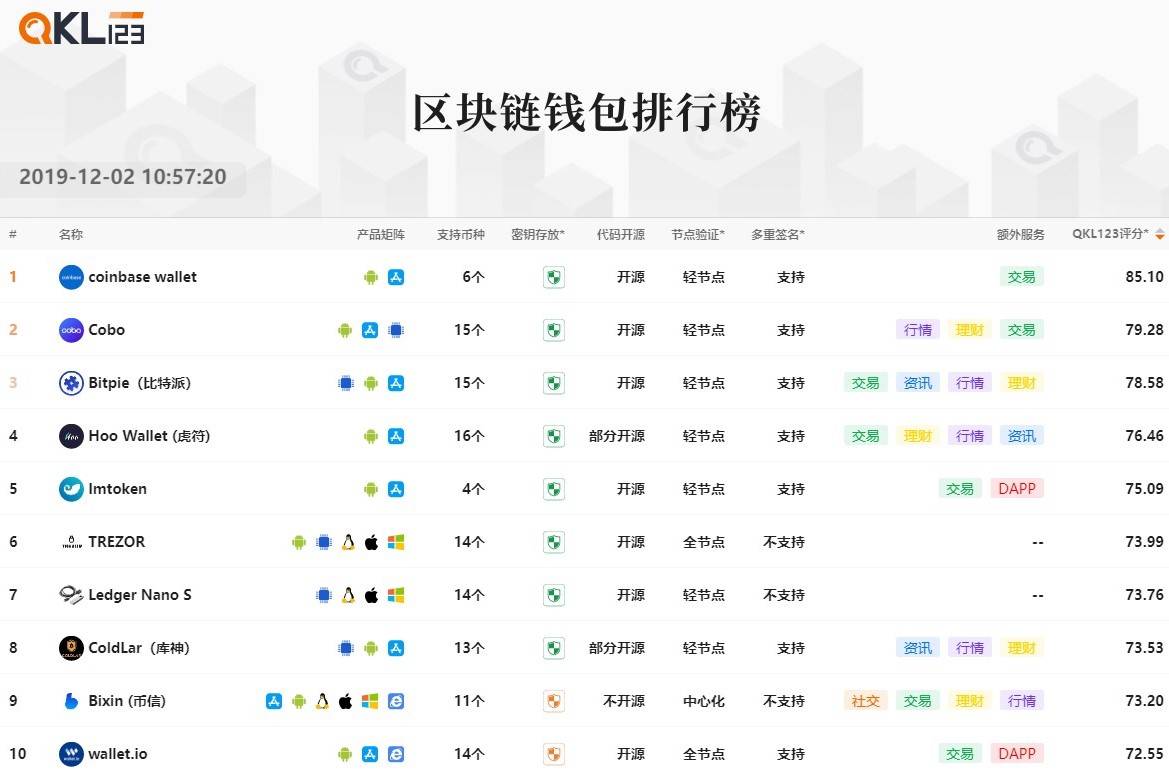Viewport: 1169px width, 779px height.
Task: Click ColdLar 资讯 tag
Action: click(x=918, y=648)
